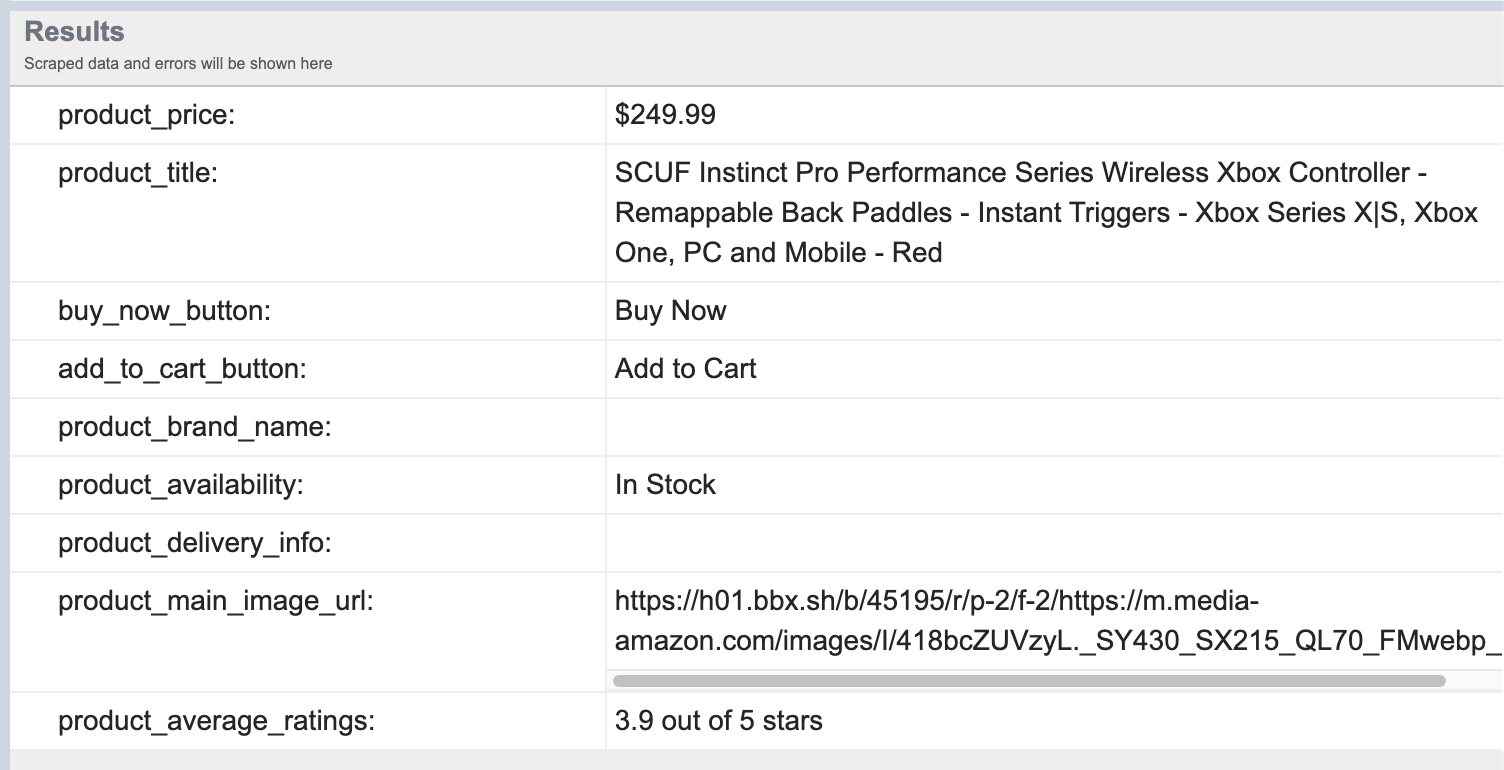Click the product_brand_name field label
The image size is (1504, 770).
194,427
